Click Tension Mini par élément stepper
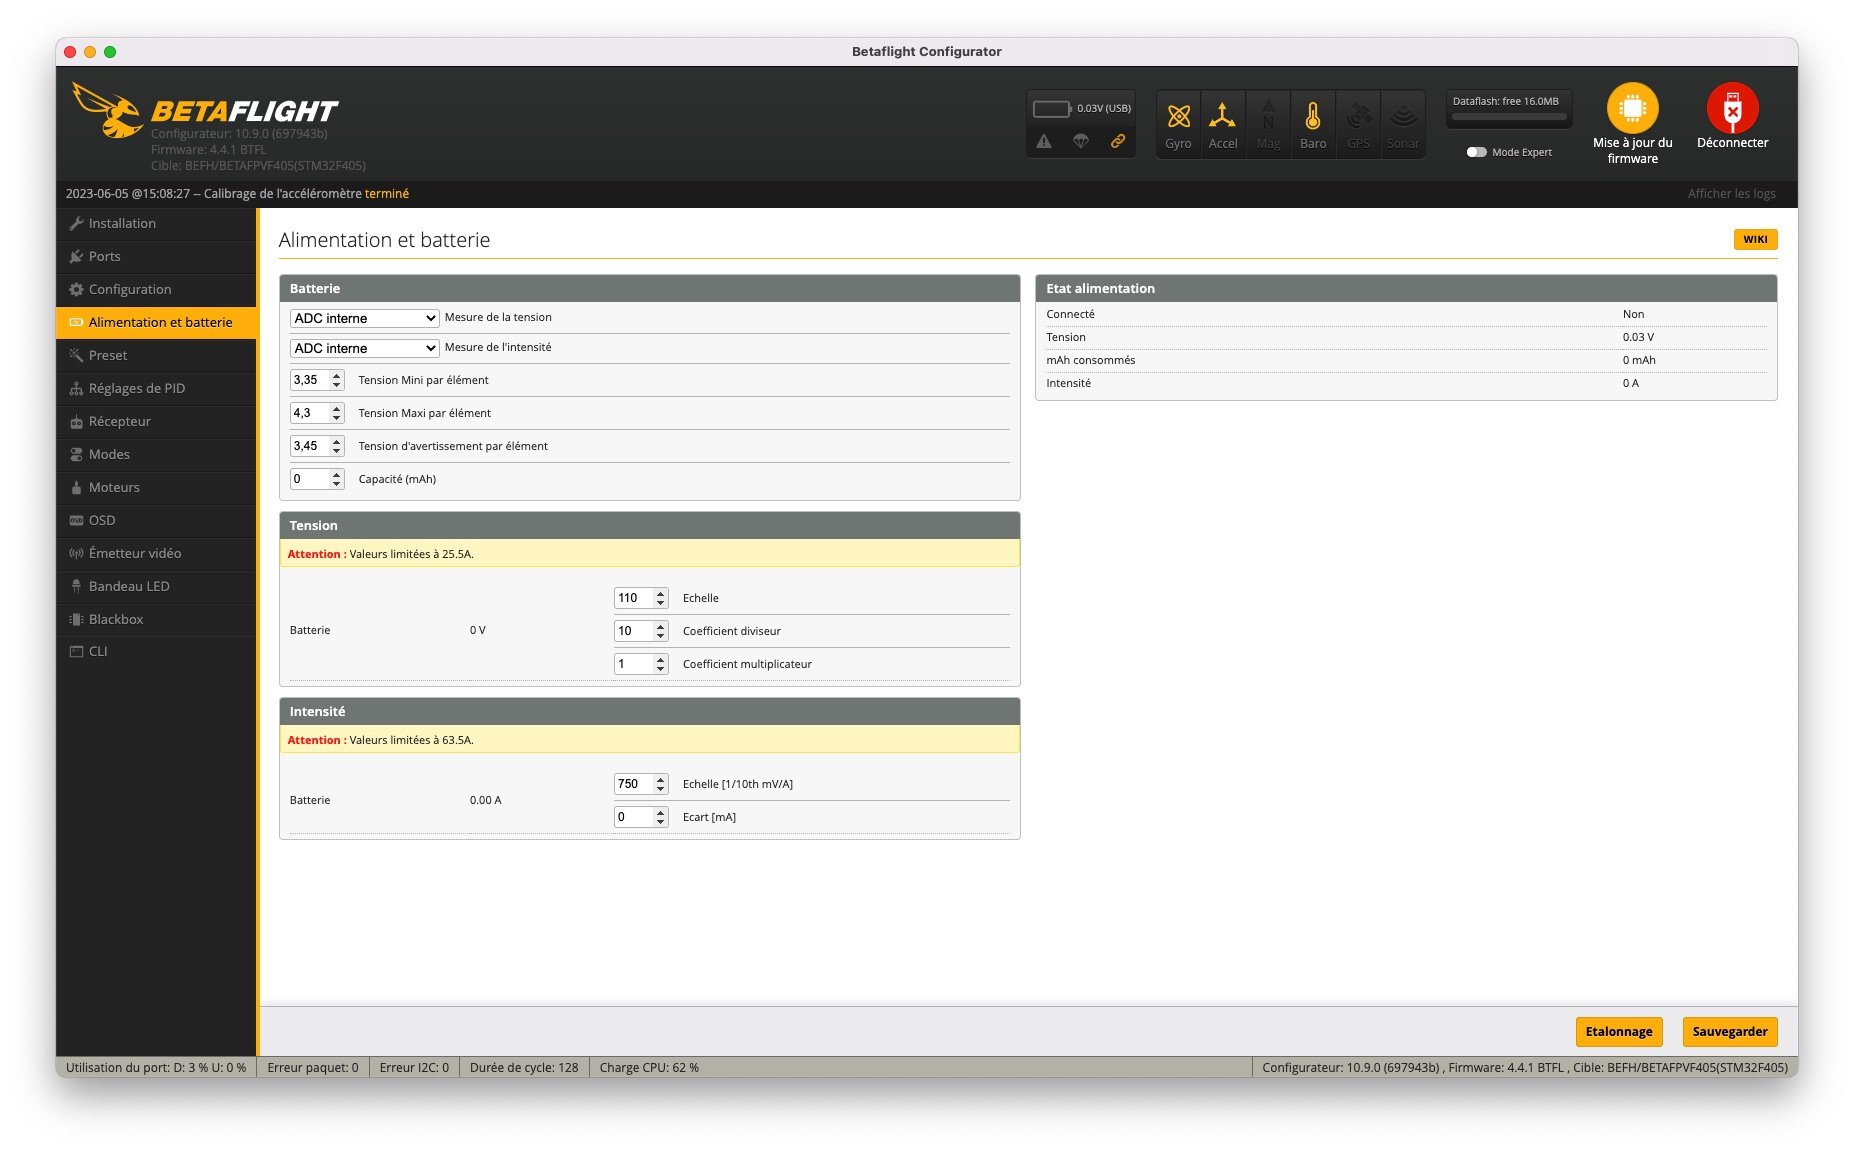 point(337,380)
